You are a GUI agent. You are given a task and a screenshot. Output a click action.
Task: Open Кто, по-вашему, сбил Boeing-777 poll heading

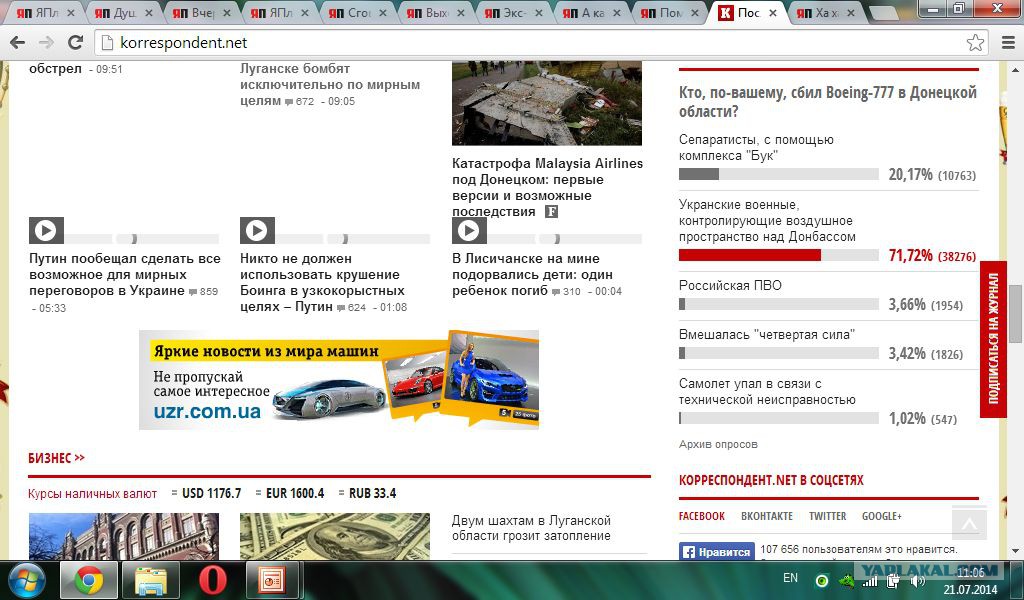[827, 102]
